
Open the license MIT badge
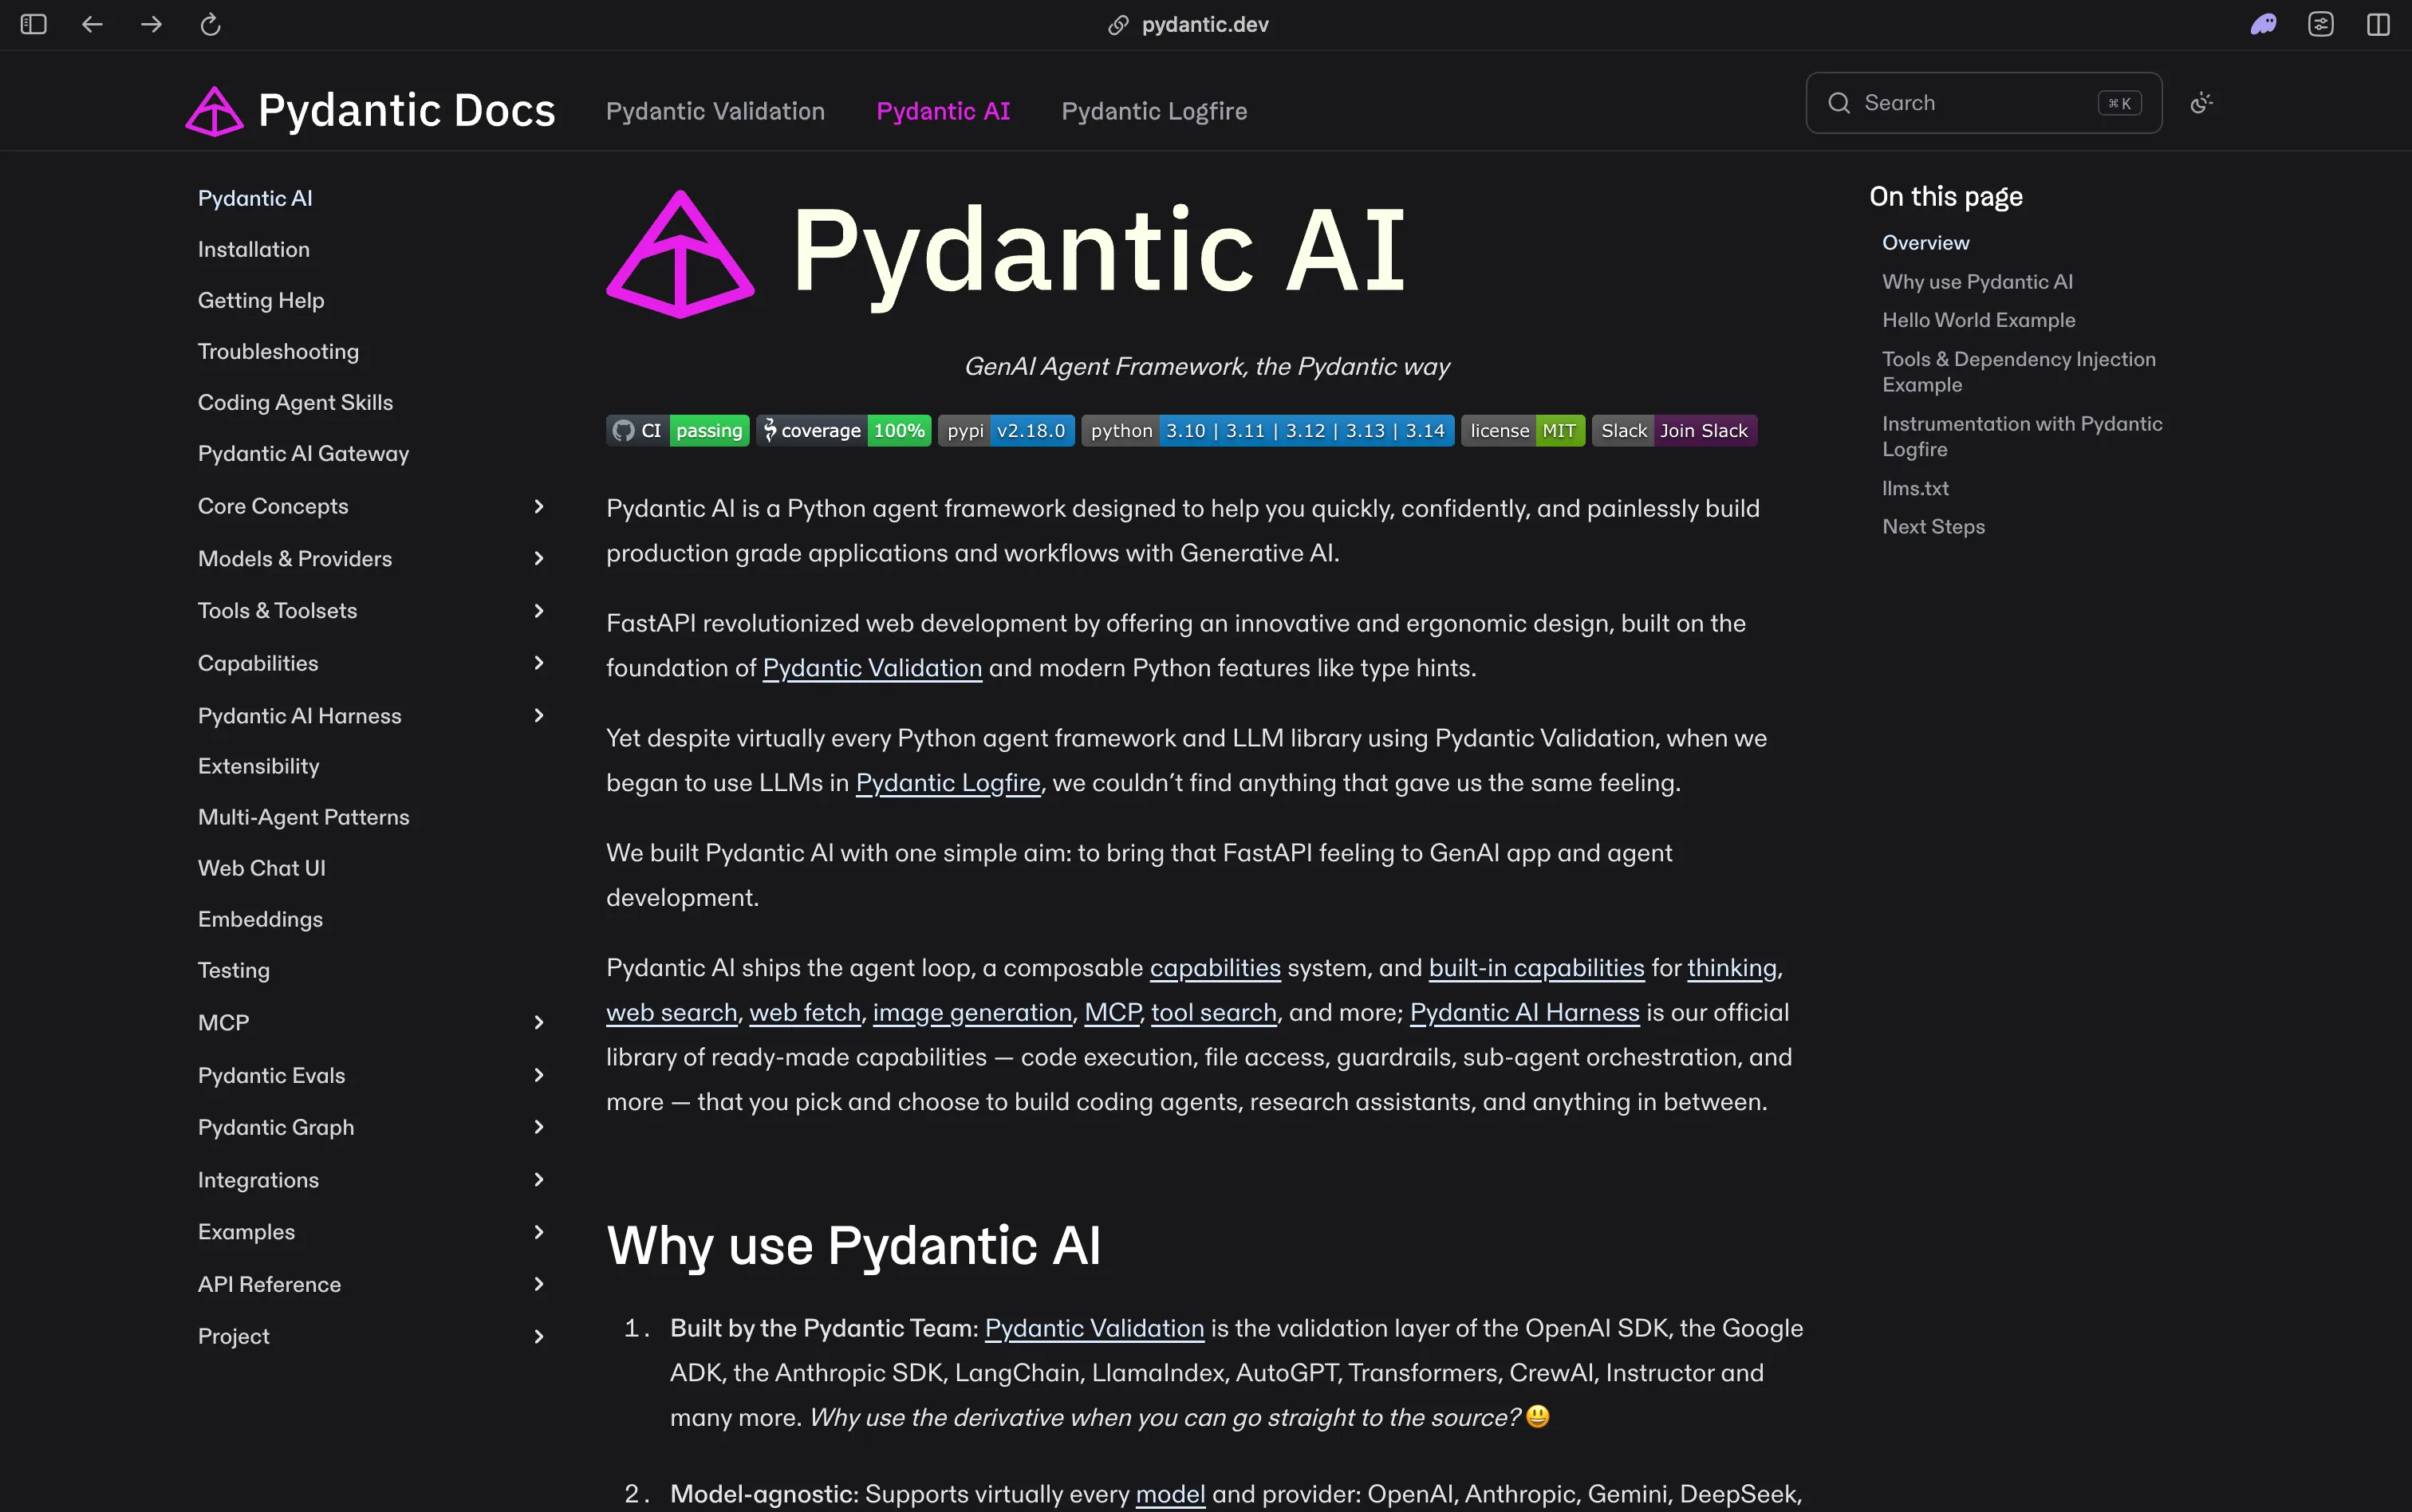pyautogui.click(x=1523, y=431)
